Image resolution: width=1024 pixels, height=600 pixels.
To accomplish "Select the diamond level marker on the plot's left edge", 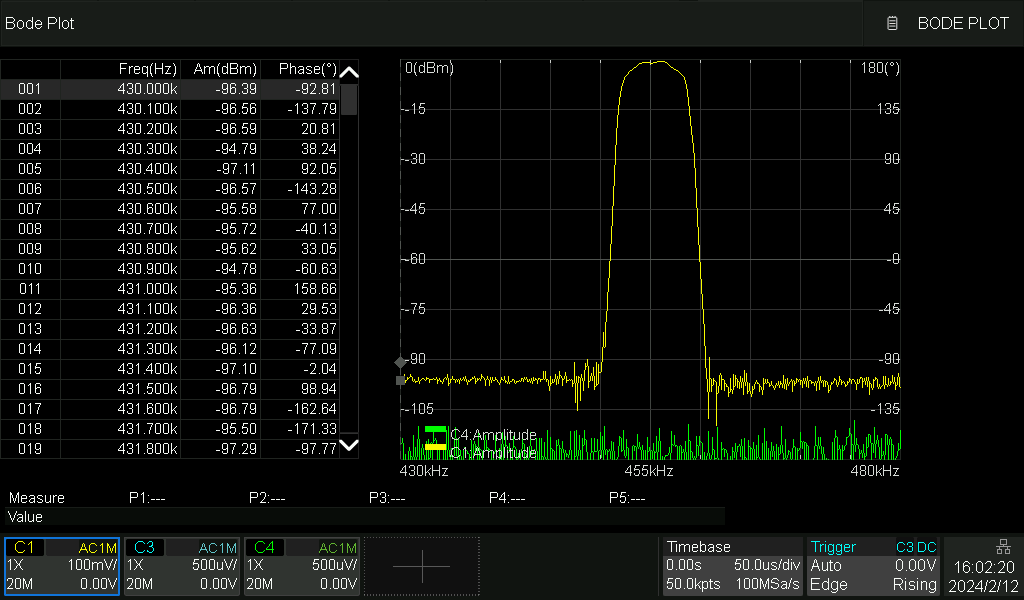I will (x=400, y=362).
